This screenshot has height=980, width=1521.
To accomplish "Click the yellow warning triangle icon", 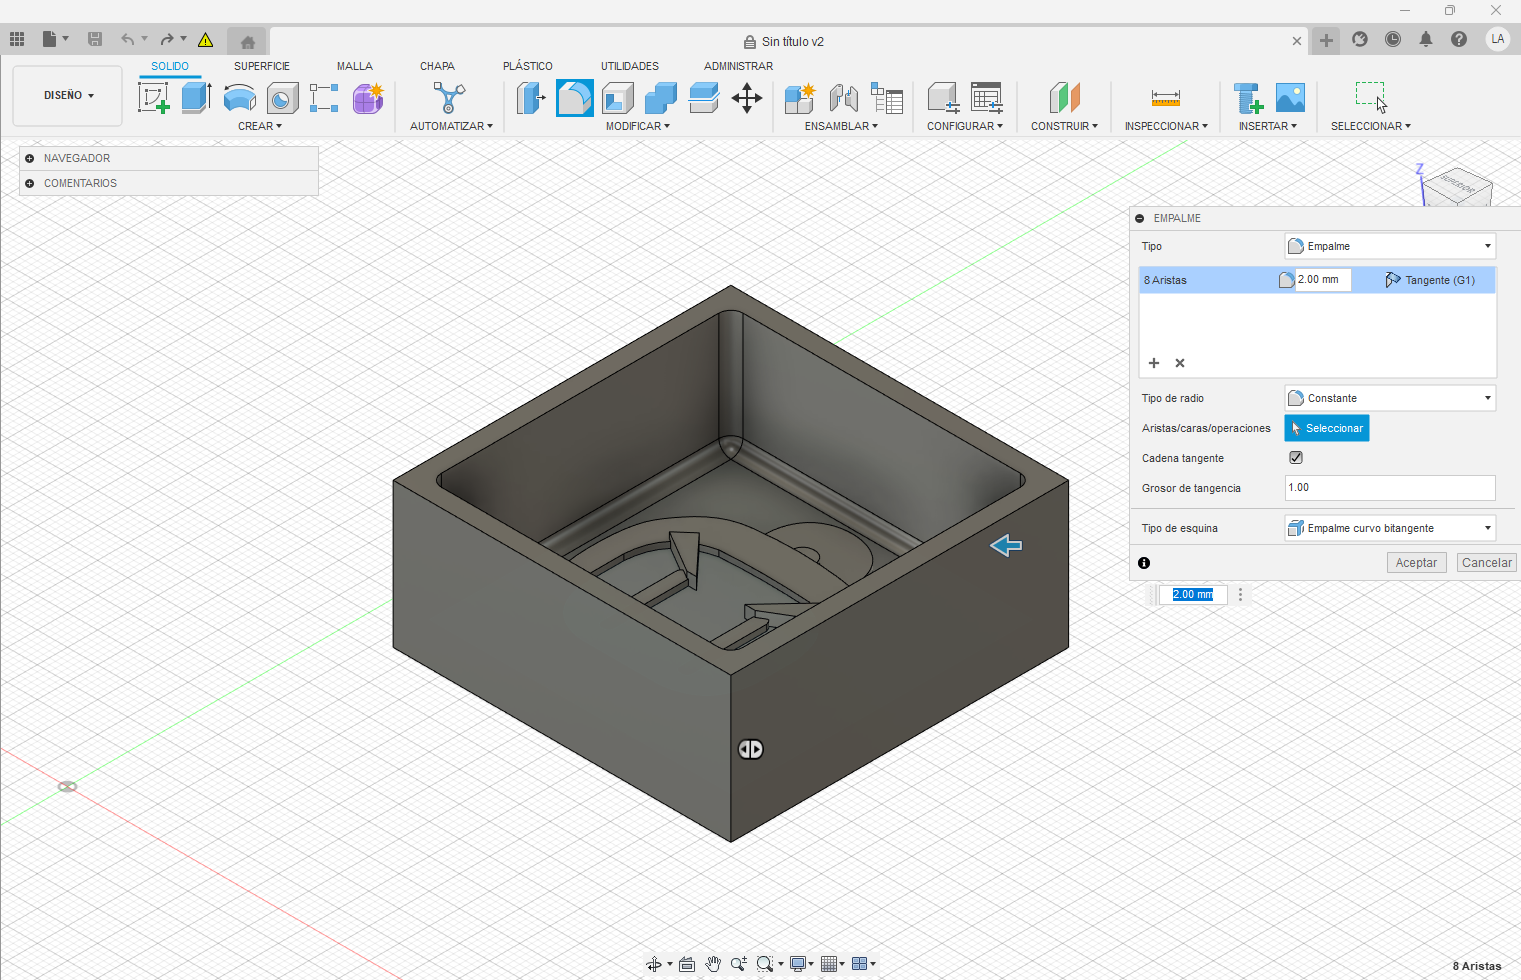I will point(205,40).
